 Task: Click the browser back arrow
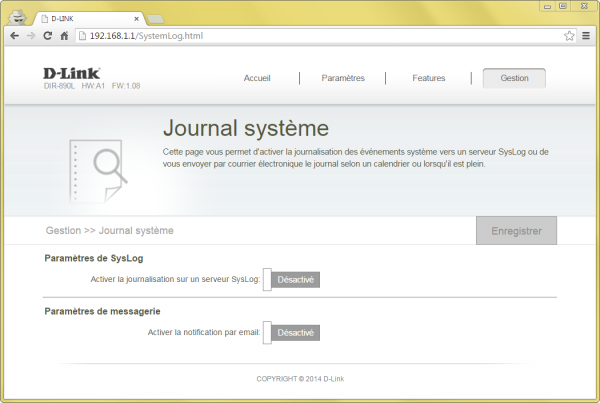[x=14, y=35]
